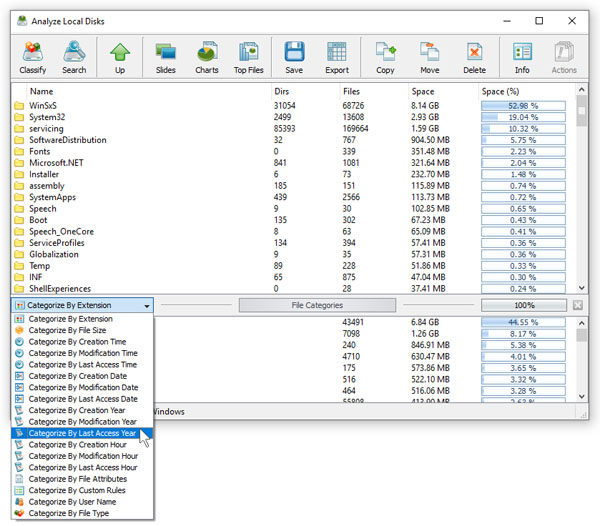
Task: Select Categorize By Custom Rules
Action: pos(82,490)
